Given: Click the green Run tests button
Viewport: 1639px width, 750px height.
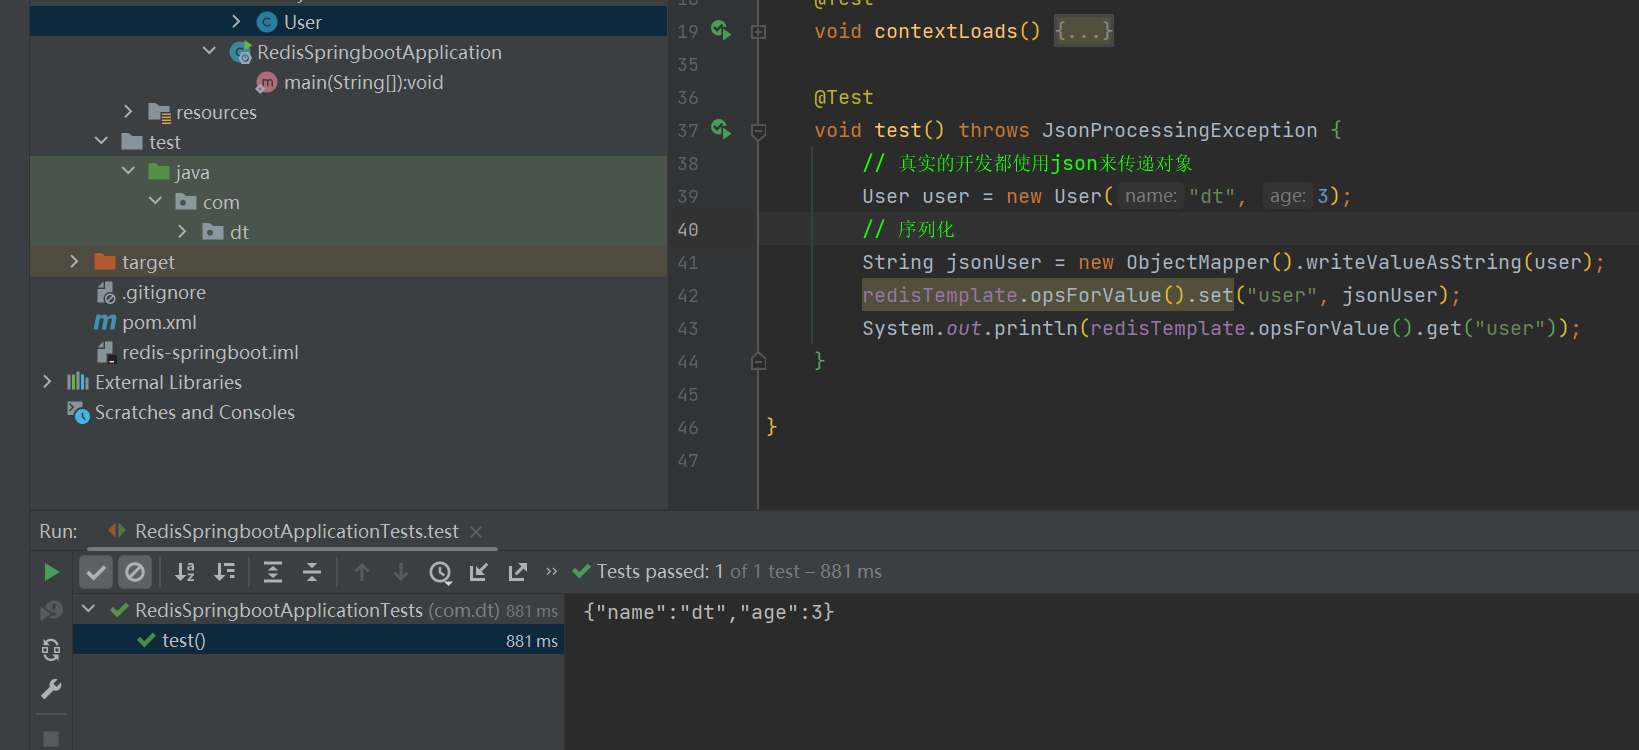Looking at the screenshot, I should tap(52, 572).
